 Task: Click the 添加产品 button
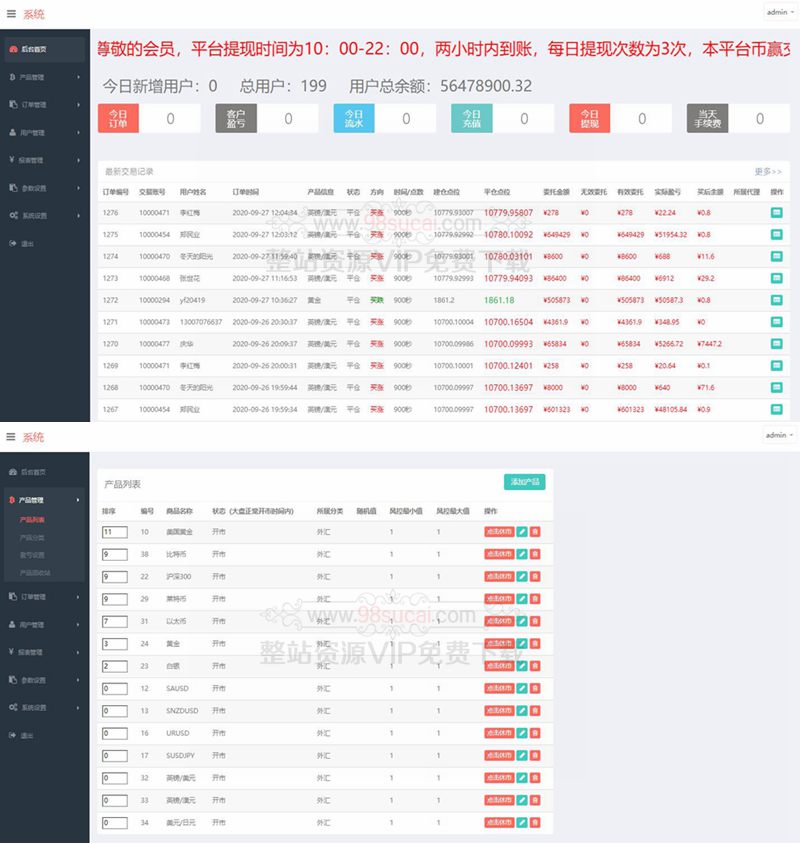tap(524, 482)
